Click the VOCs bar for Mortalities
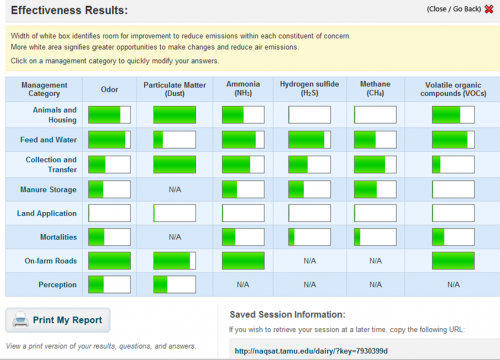This screenshot has width=500, height=360. click(453, 237)
